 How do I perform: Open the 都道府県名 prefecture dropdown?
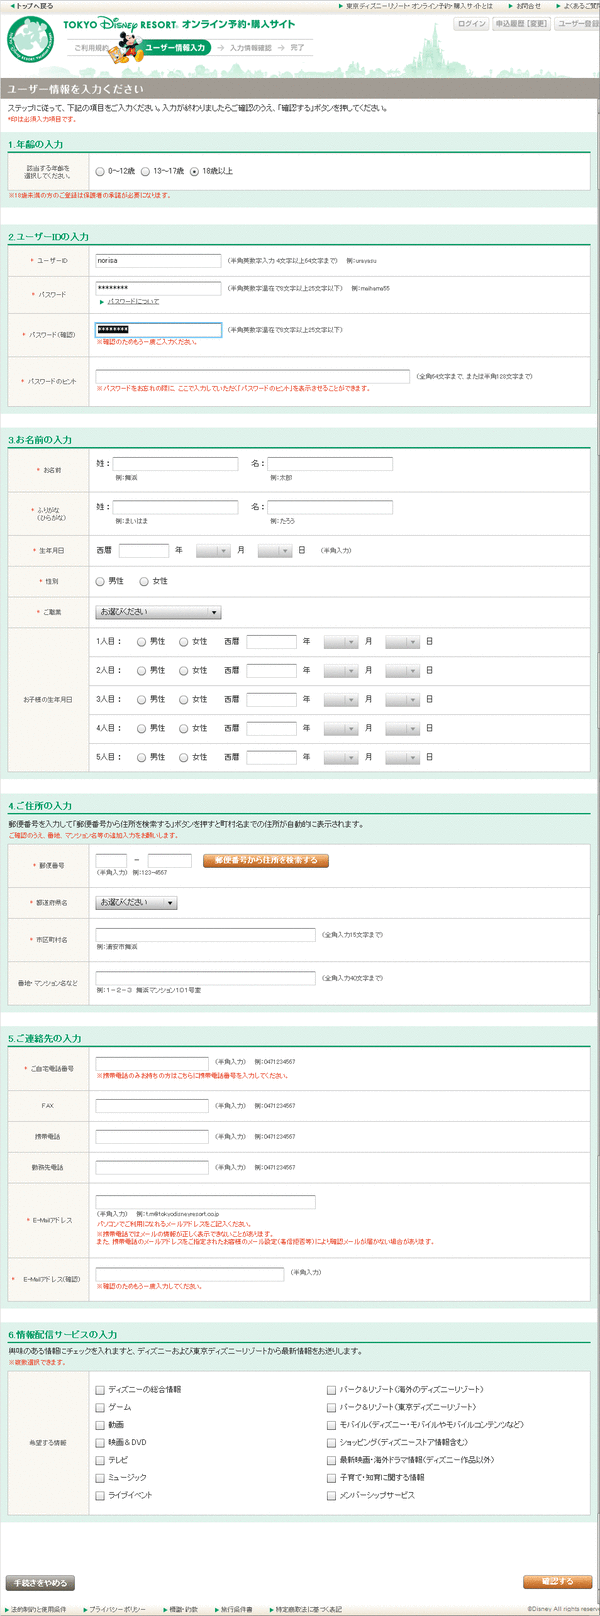point(136,903)
